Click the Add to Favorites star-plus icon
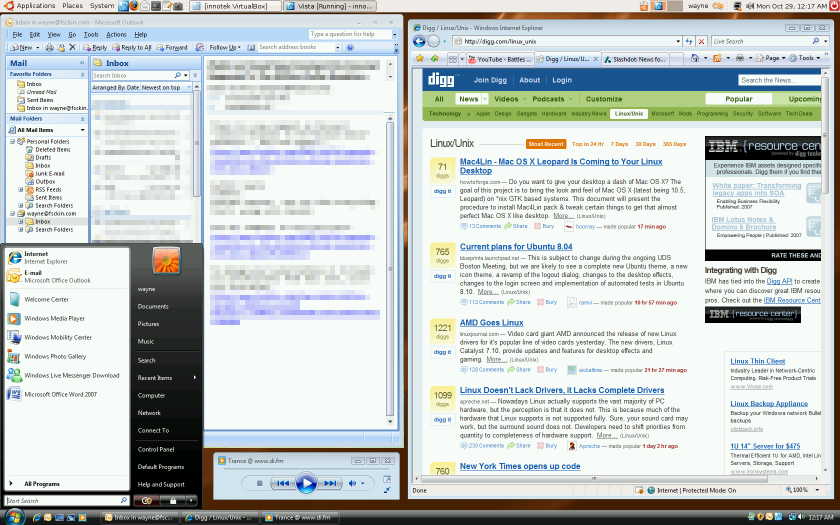The height and width of the screenshot is (525, 840). pyautogui.click(x=434, y=58)
